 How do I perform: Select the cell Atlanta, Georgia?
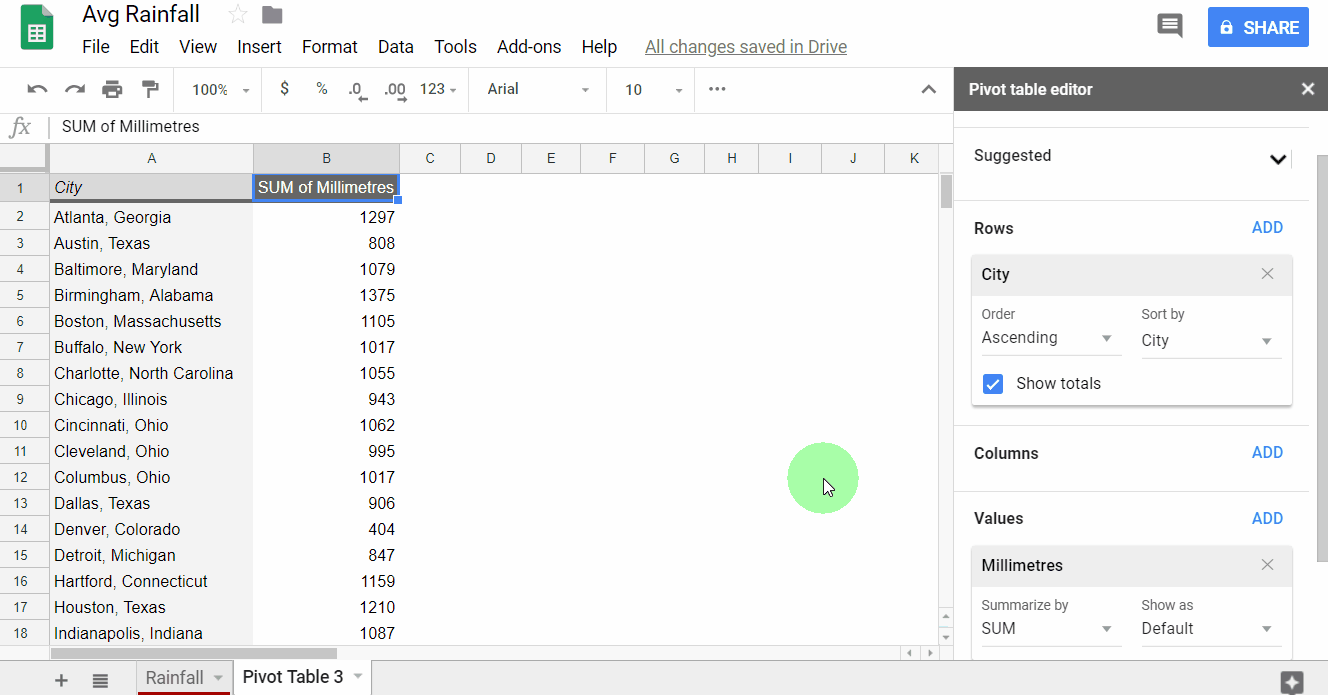click(151, 217)
